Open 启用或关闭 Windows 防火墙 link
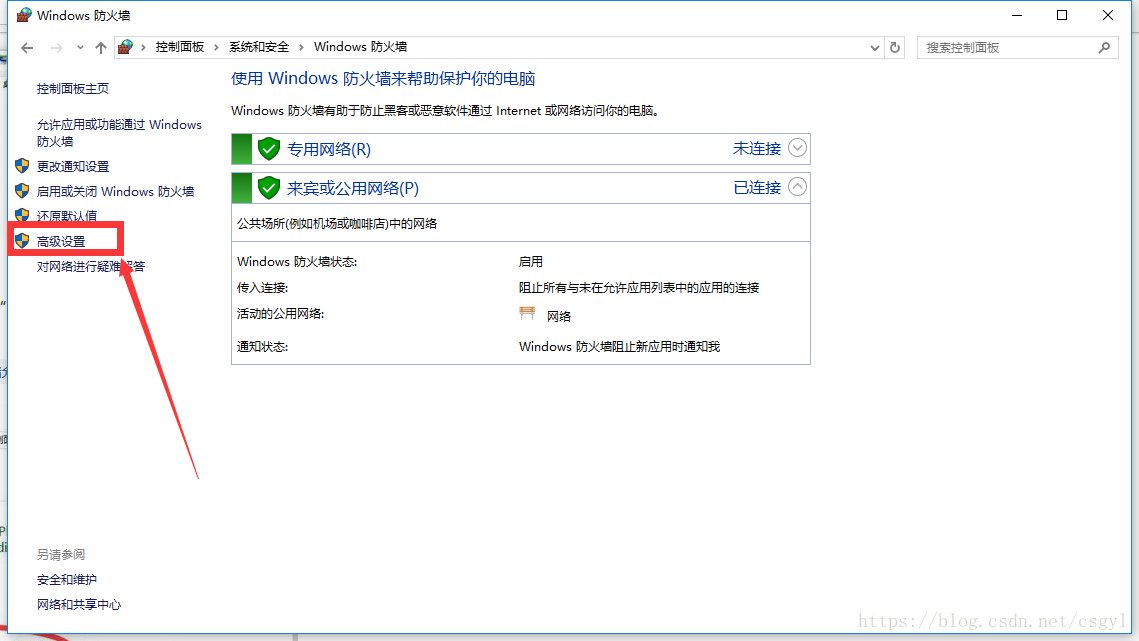Image resolution: width=1139 pixels, height=641 pixels. tap(115, 192)
